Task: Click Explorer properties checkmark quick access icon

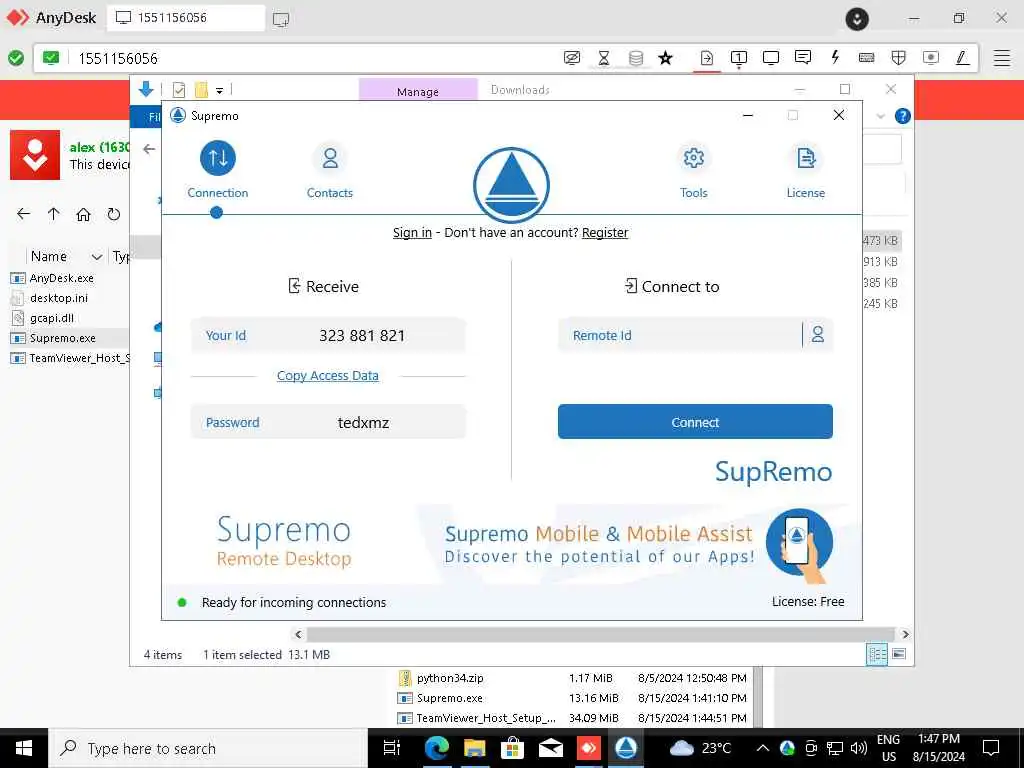Action: click(x=179, y=89)
